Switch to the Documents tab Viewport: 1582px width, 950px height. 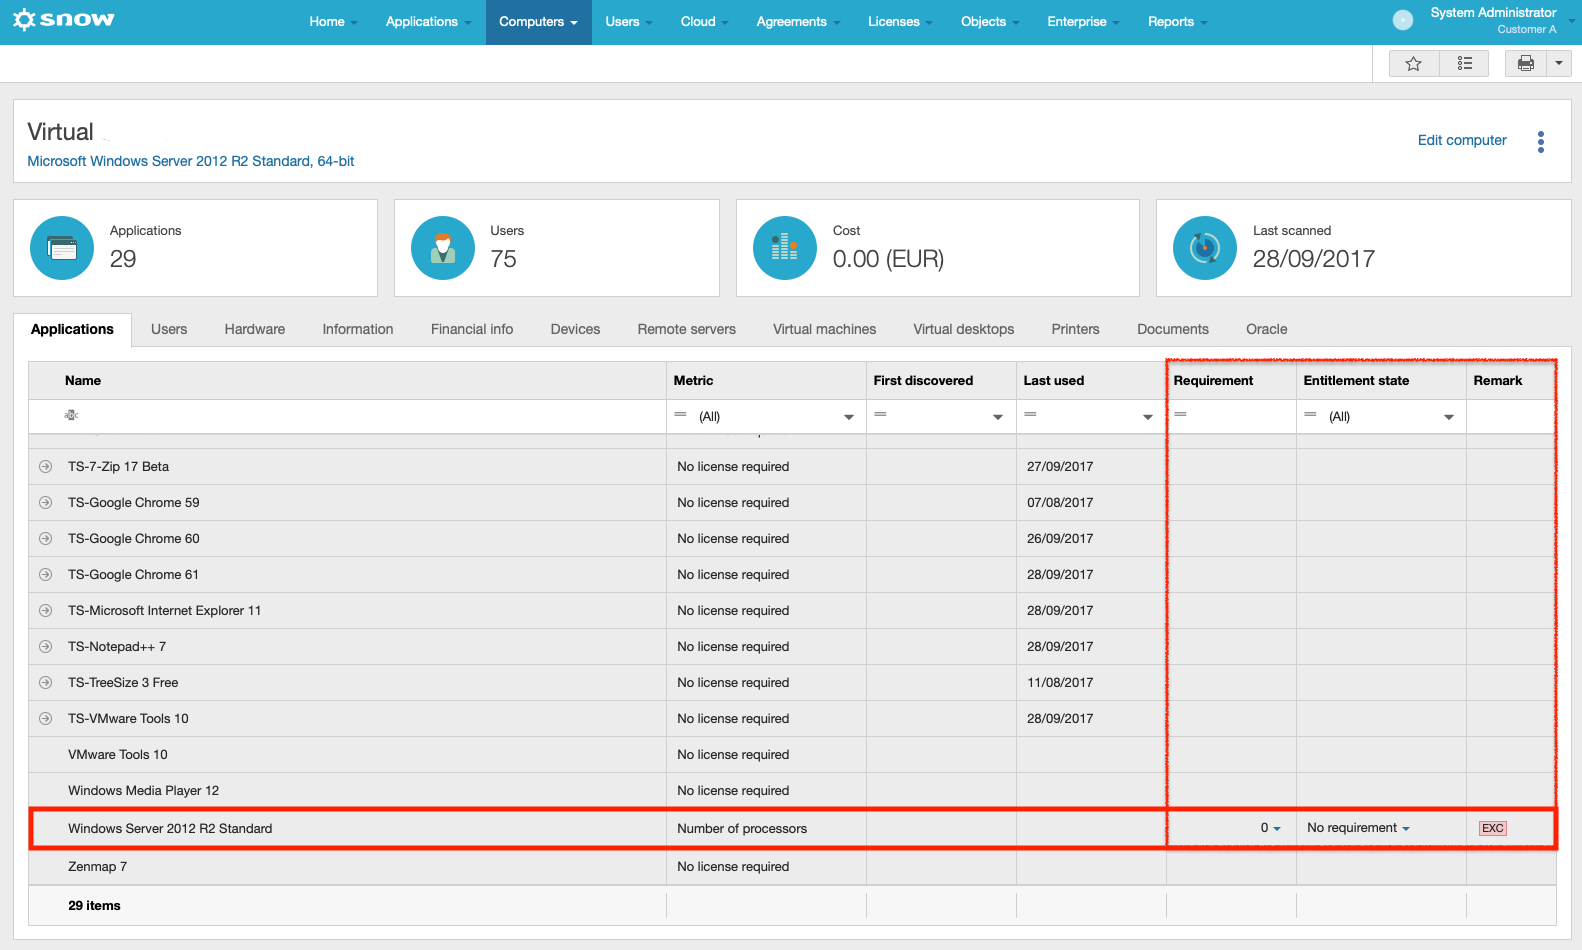click(x=1173, y=329)
